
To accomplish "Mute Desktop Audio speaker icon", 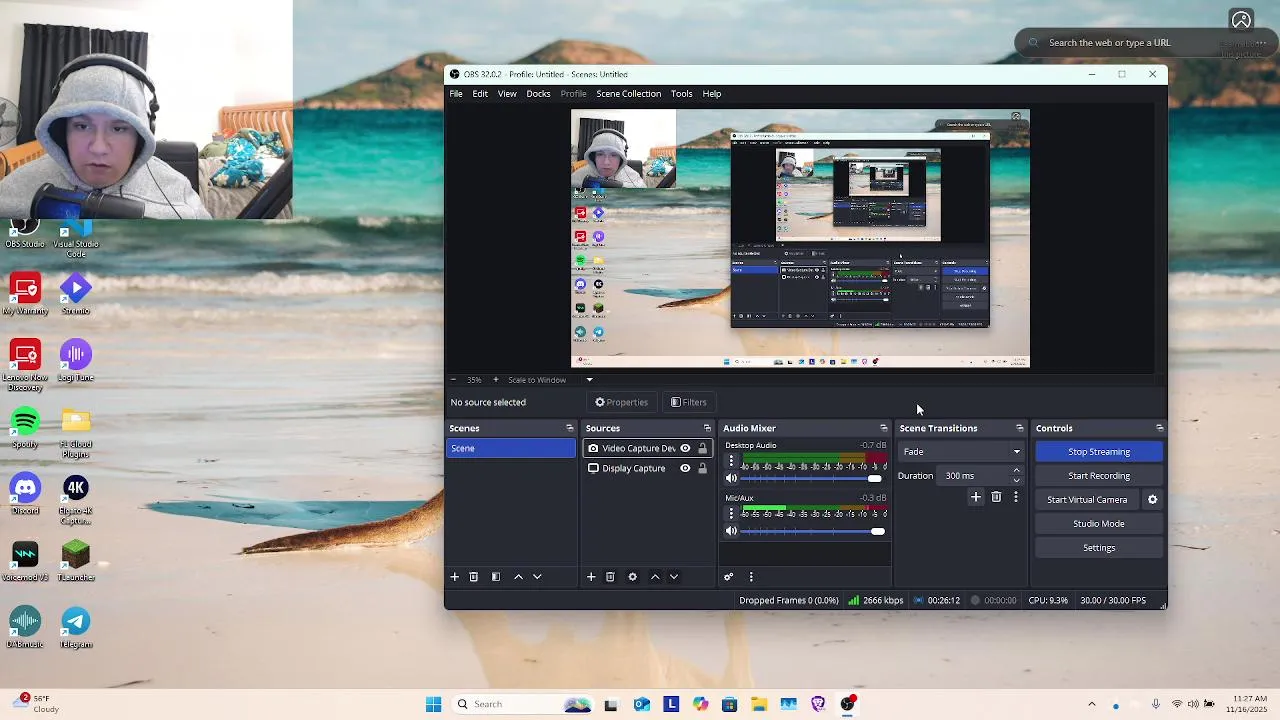I will [x=731, y=479].
